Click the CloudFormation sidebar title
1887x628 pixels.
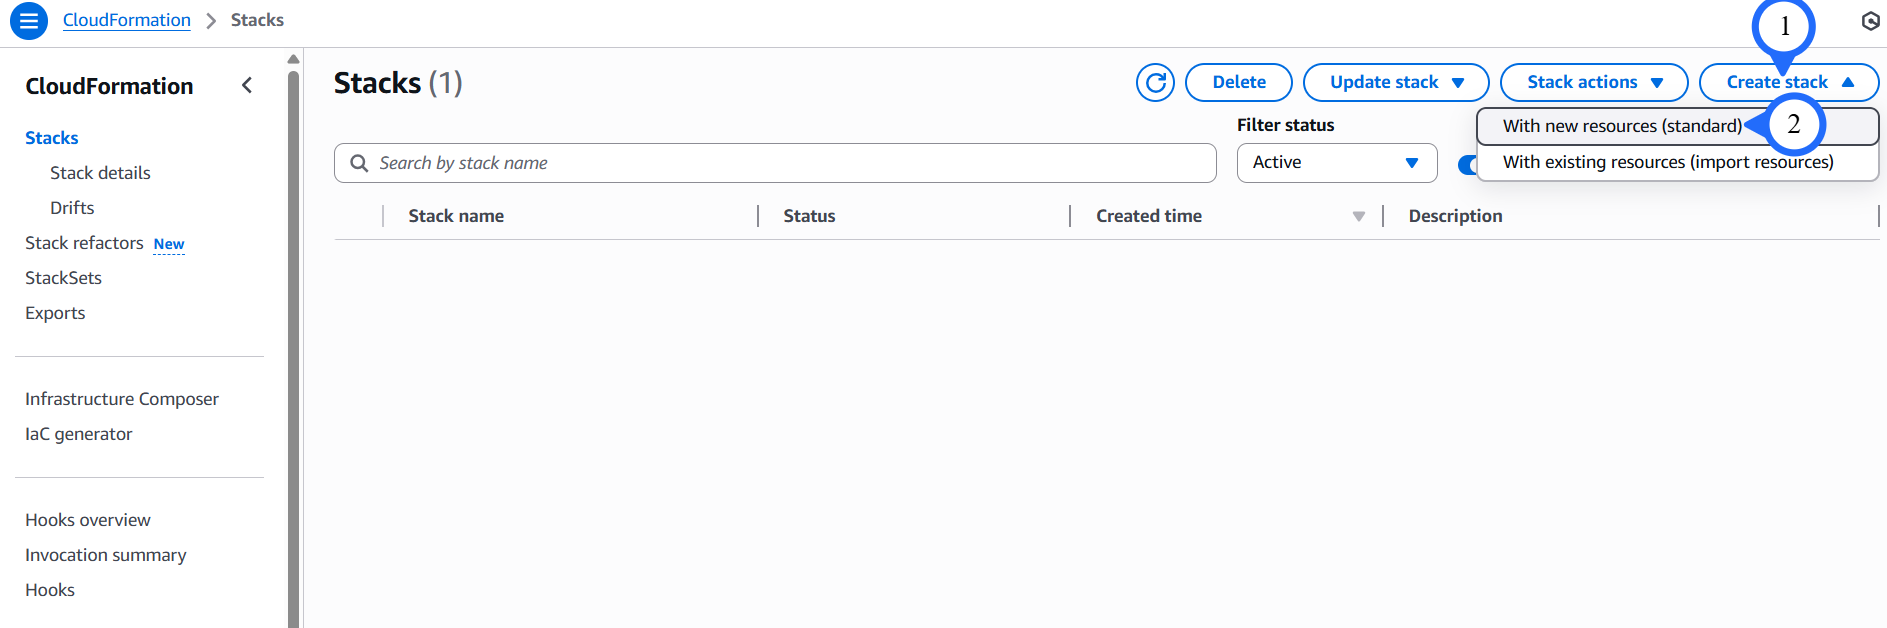pyautogui.click(x=109, y=86)
